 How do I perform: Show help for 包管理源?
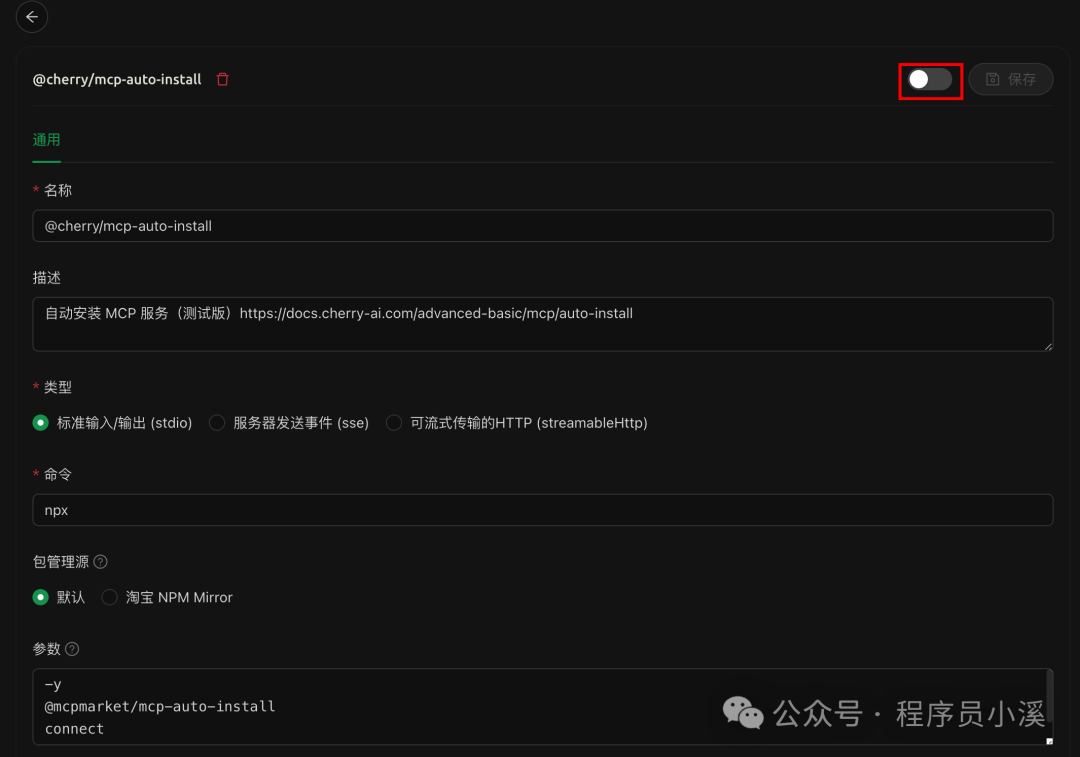pos(101,562)
